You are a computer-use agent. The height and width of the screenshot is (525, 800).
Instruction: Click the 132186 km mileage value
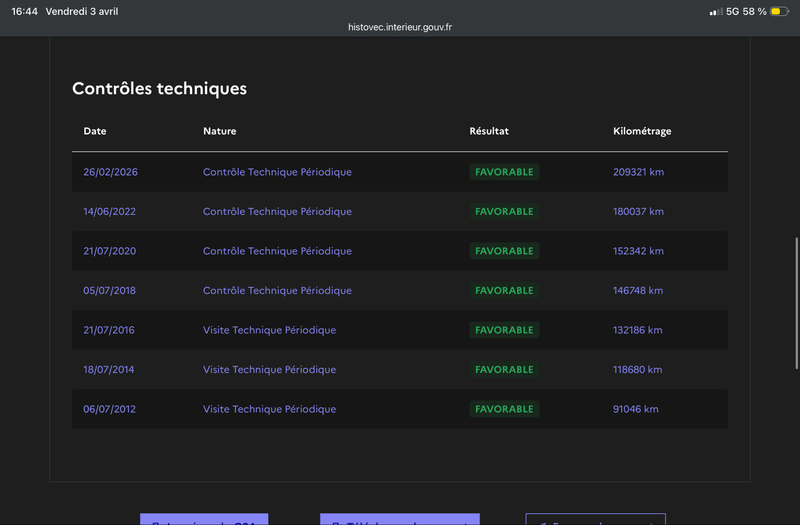[638, 330]
